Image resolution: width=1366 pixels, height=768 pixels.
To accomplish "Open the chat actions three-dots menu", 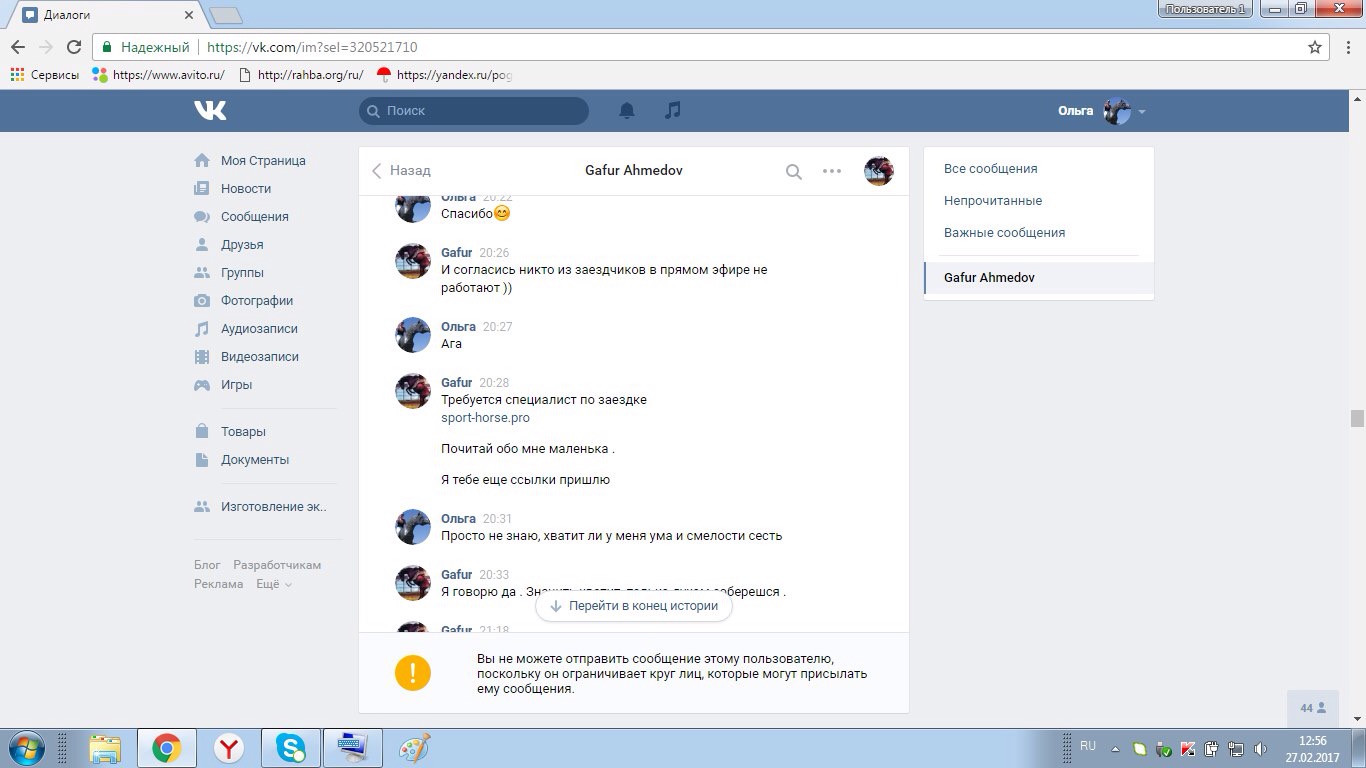I will pos(832,171).
